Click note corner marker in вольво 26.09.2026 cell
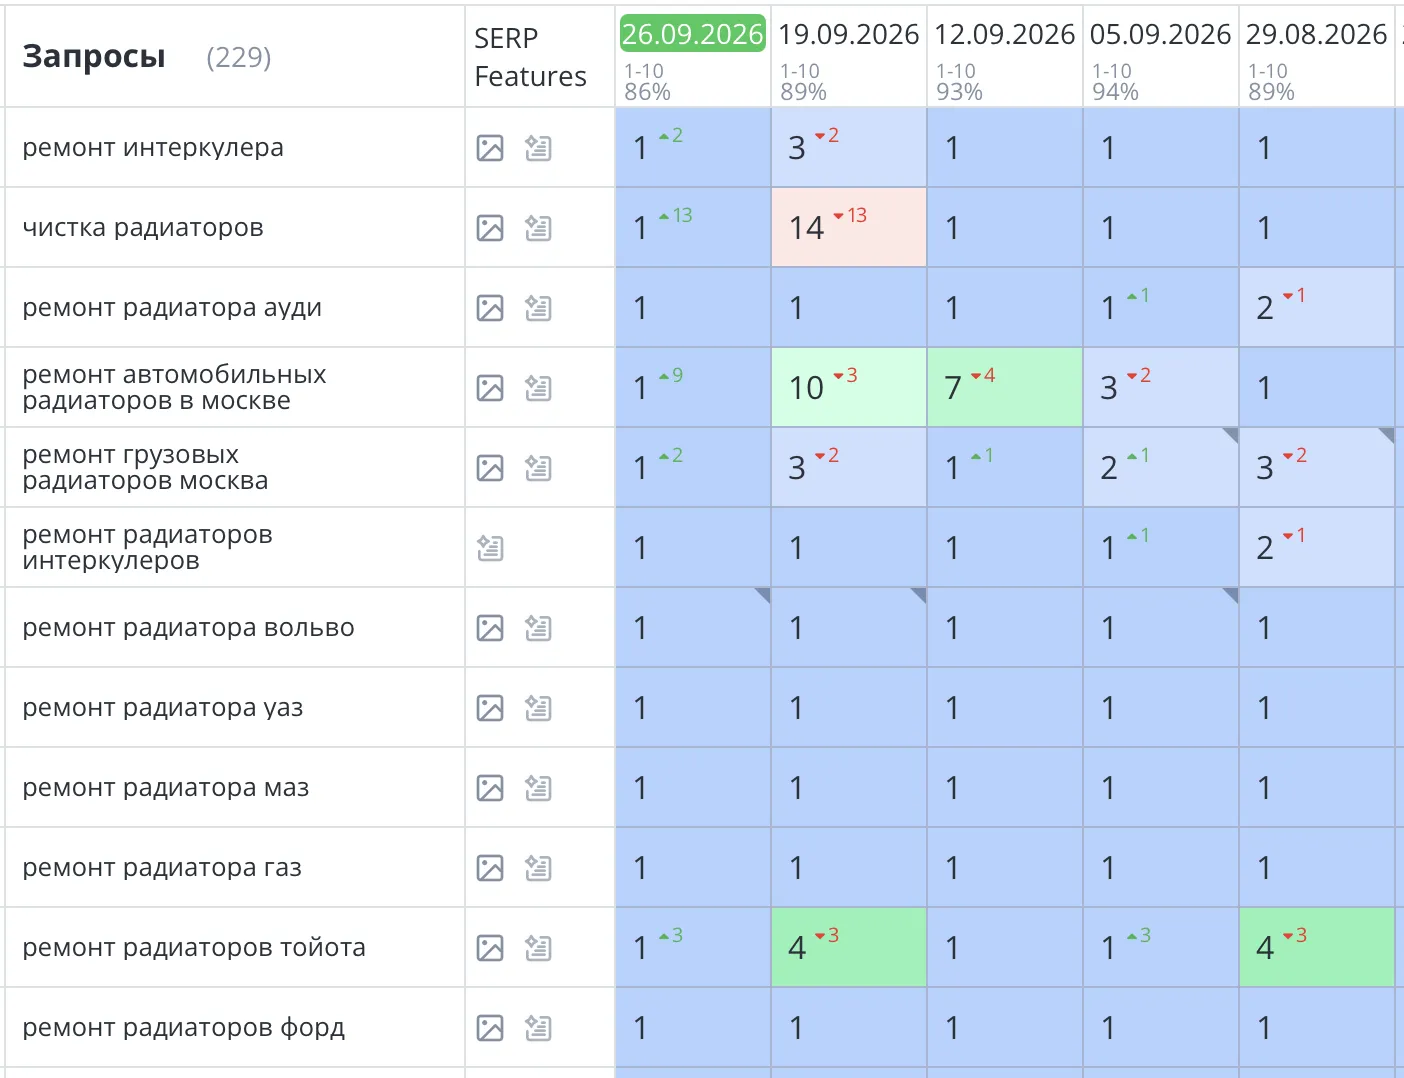This screenshot has height=1078, width=1404. 762,596
